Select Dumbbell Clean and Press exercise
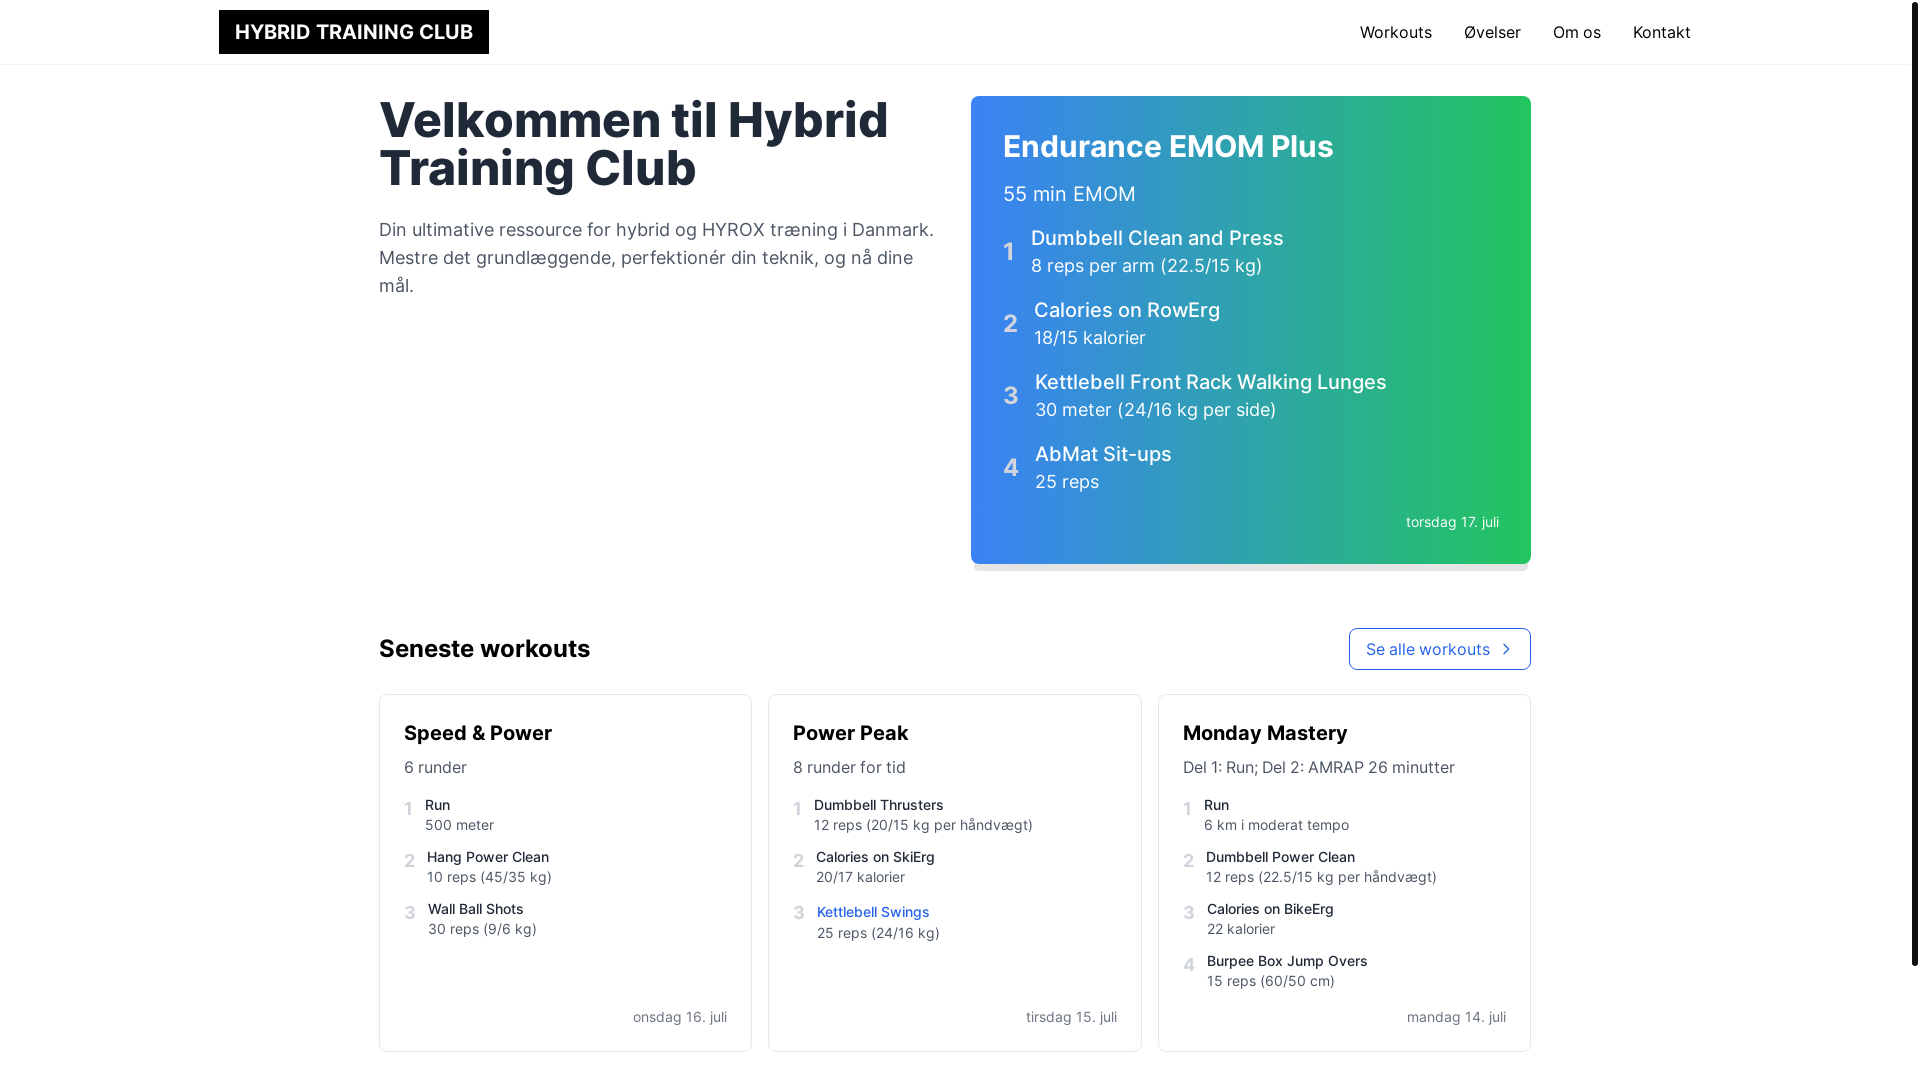Viewport: 1920px width, 1080px height. tap(1157, 238)
